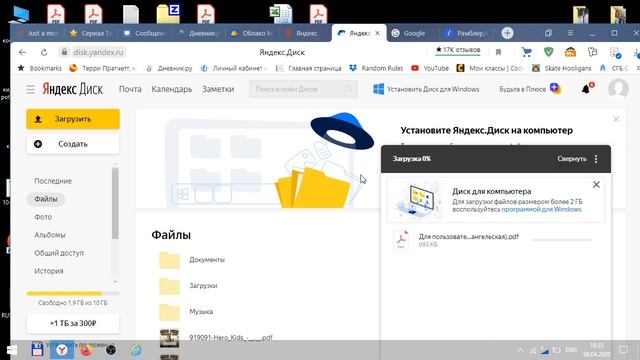Open the Yandex Disk hamburger menu
This screenshot has width=640, height=360.
[x=31, y=89]
